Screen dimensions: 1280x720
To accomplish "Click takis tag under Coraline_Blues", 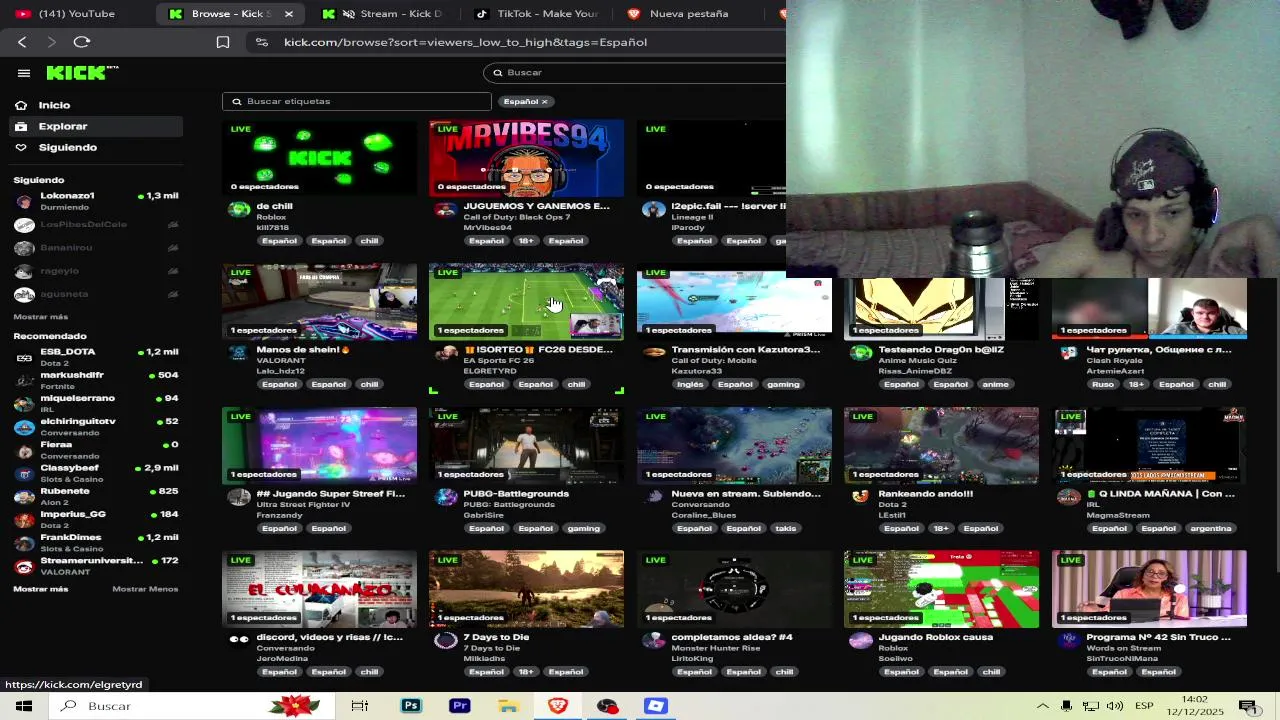I will pos(785,529).
